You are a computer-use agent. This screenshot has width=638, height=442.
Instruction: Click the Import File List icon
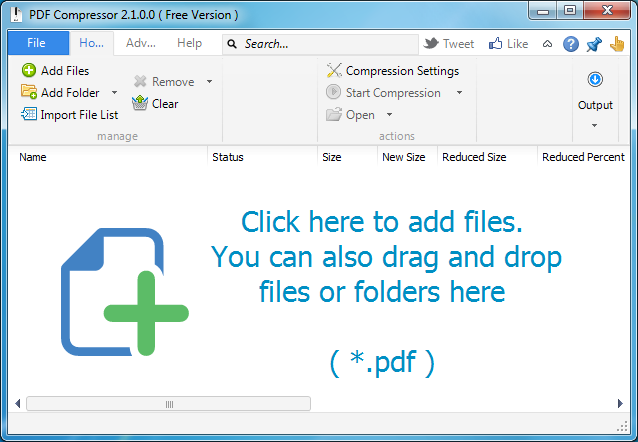29,114
